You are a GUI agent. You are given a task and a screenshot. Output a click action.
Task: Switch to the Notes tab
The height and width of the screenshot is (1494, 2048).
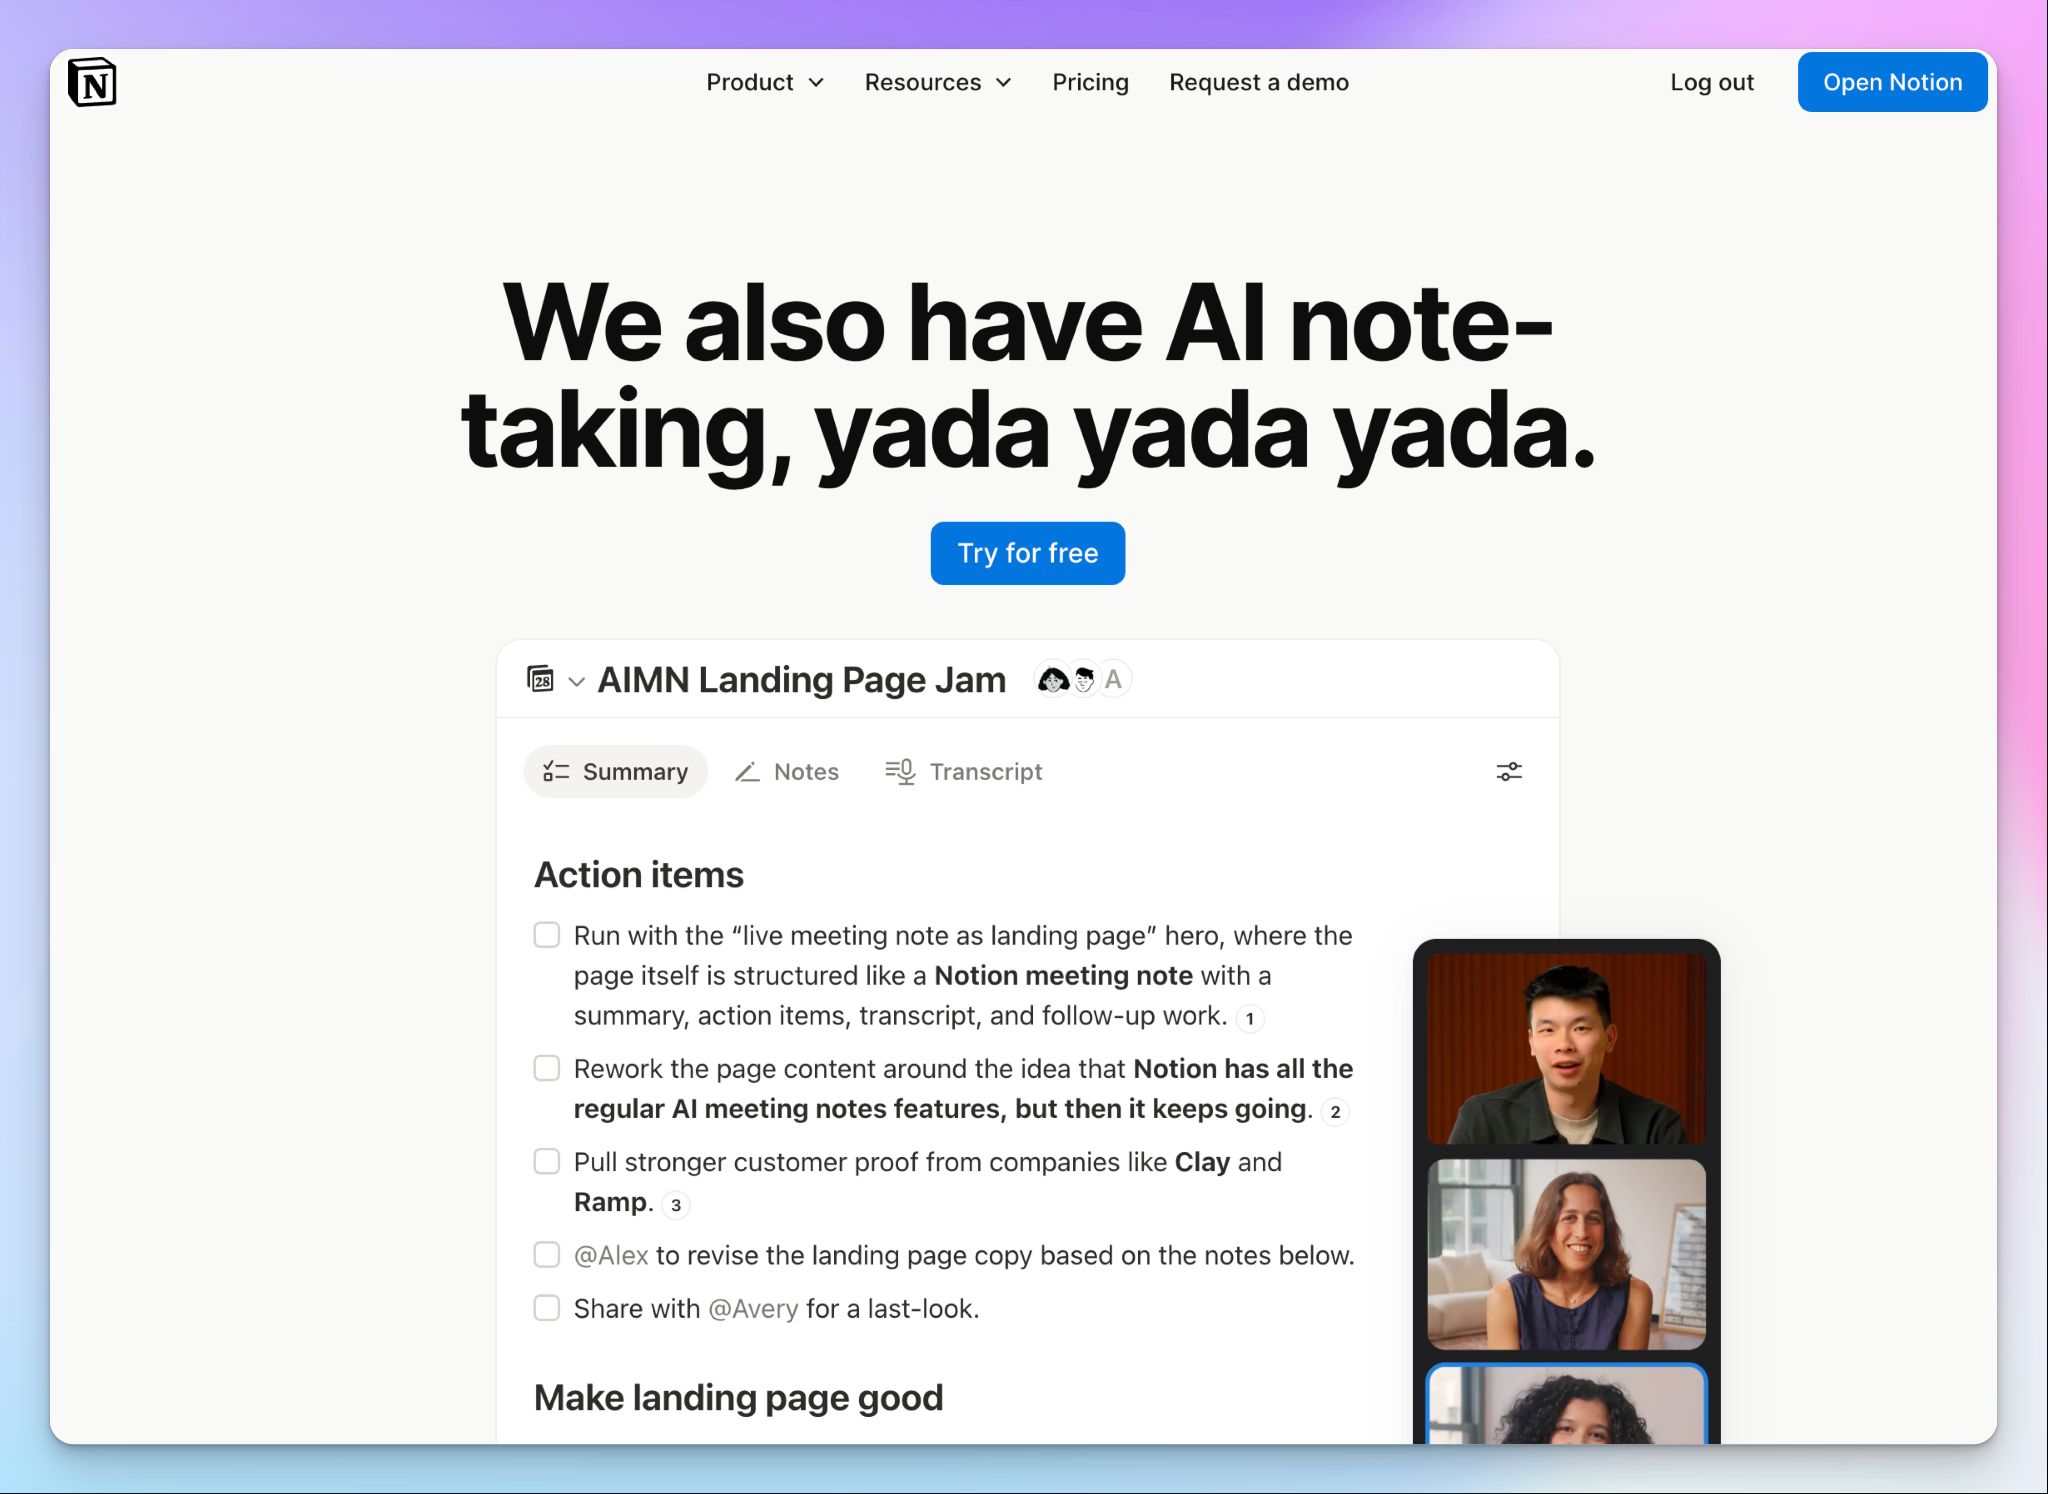(787, 772)
